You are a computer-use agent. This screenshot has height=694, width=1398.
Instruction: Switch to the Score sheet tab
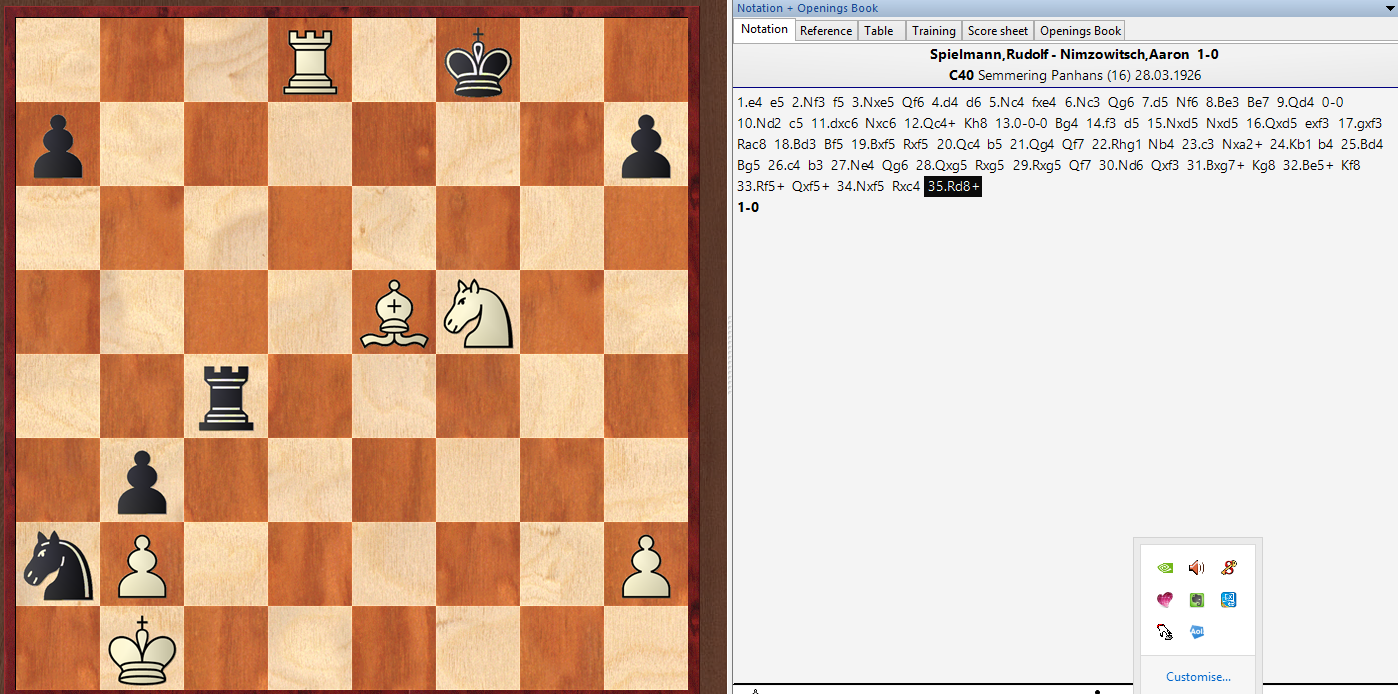point(997,30)
